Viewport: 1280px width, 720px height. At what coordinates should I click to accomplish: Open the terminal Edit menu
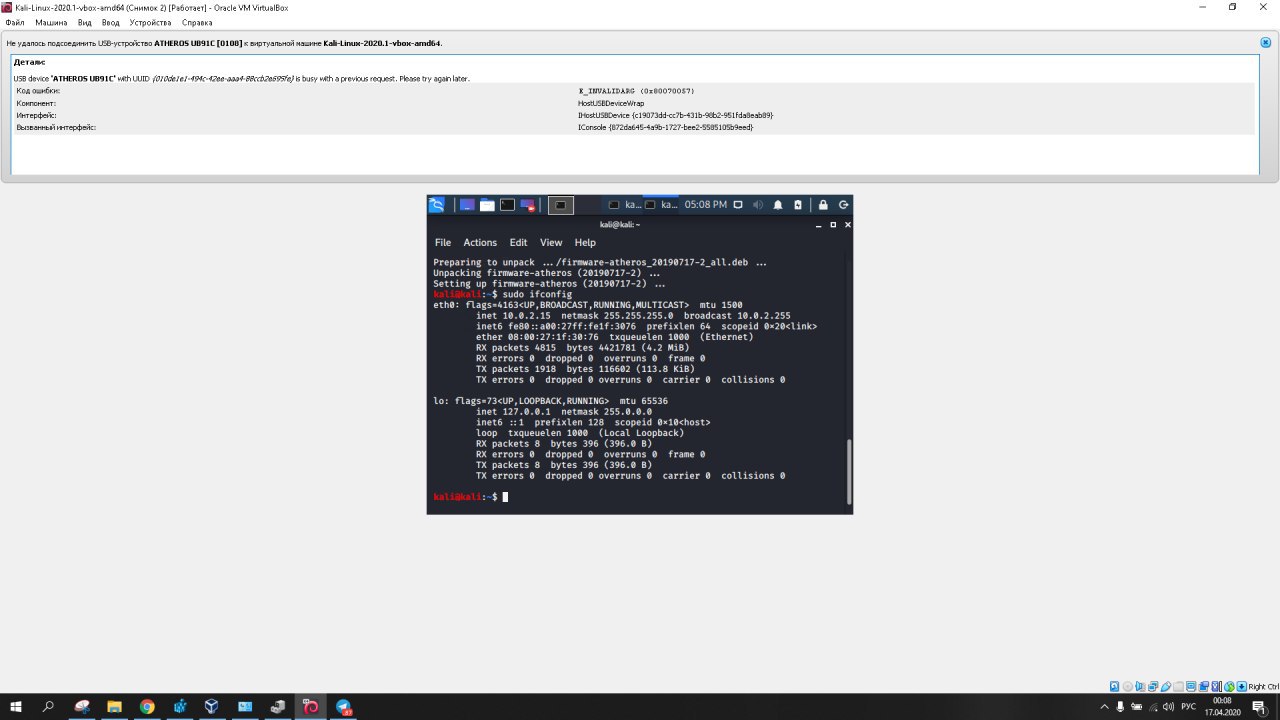(518, 243)
